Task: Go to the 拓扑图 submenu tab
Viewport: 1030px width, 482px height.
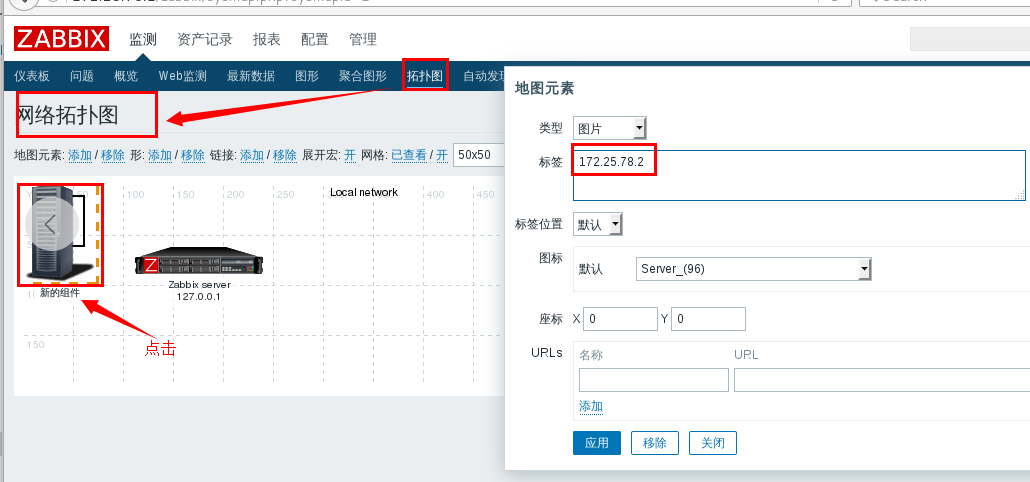Action: [425, 76]
